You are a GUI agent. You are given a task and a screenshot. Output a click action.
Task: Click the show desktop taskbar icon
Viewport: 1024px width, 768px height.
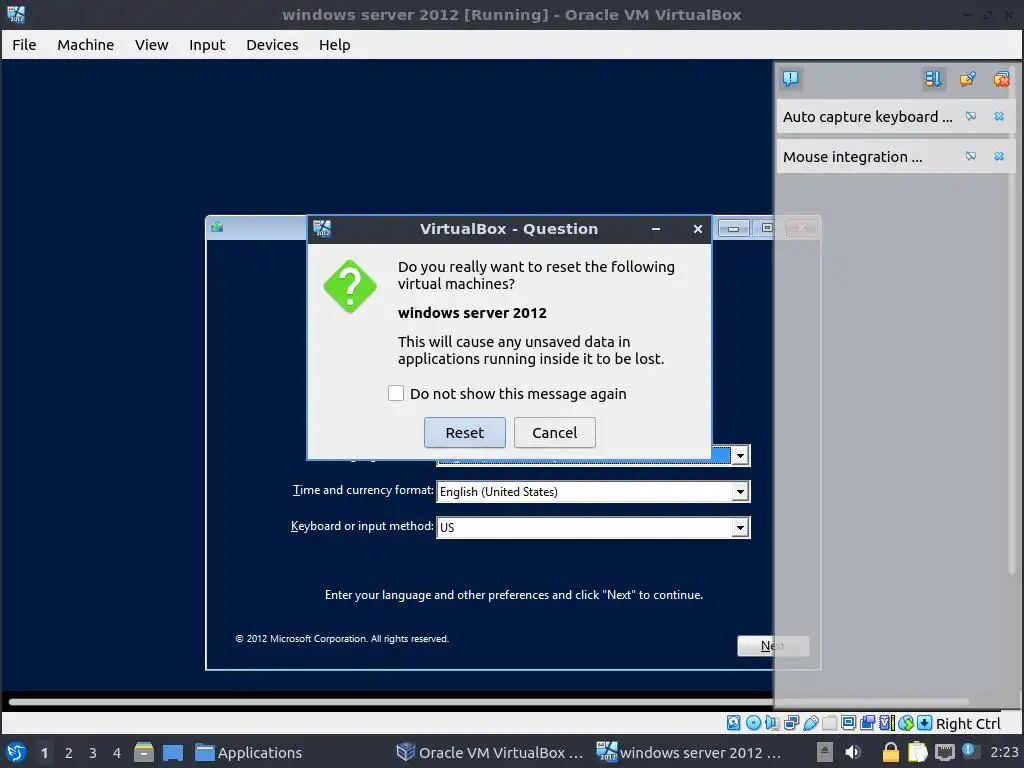(173, 752)
